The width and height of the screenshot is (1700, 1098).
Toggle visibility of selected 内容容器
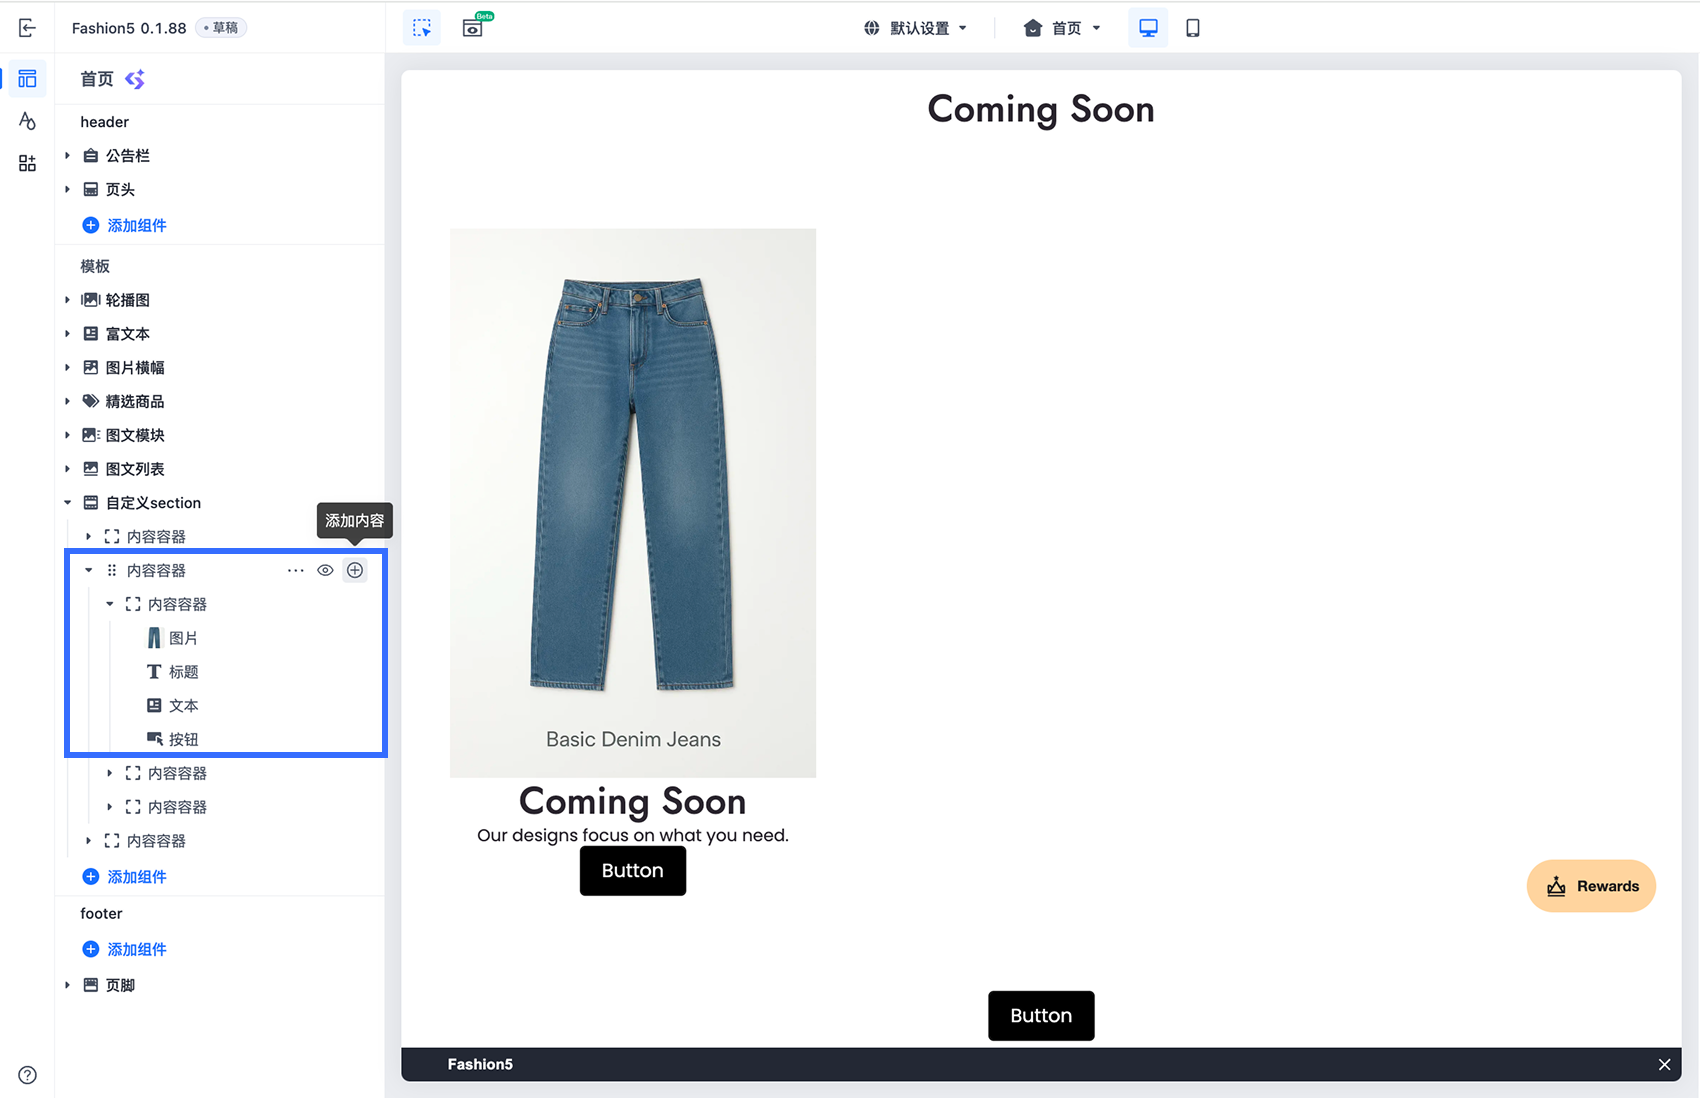(x=325, y=570)
